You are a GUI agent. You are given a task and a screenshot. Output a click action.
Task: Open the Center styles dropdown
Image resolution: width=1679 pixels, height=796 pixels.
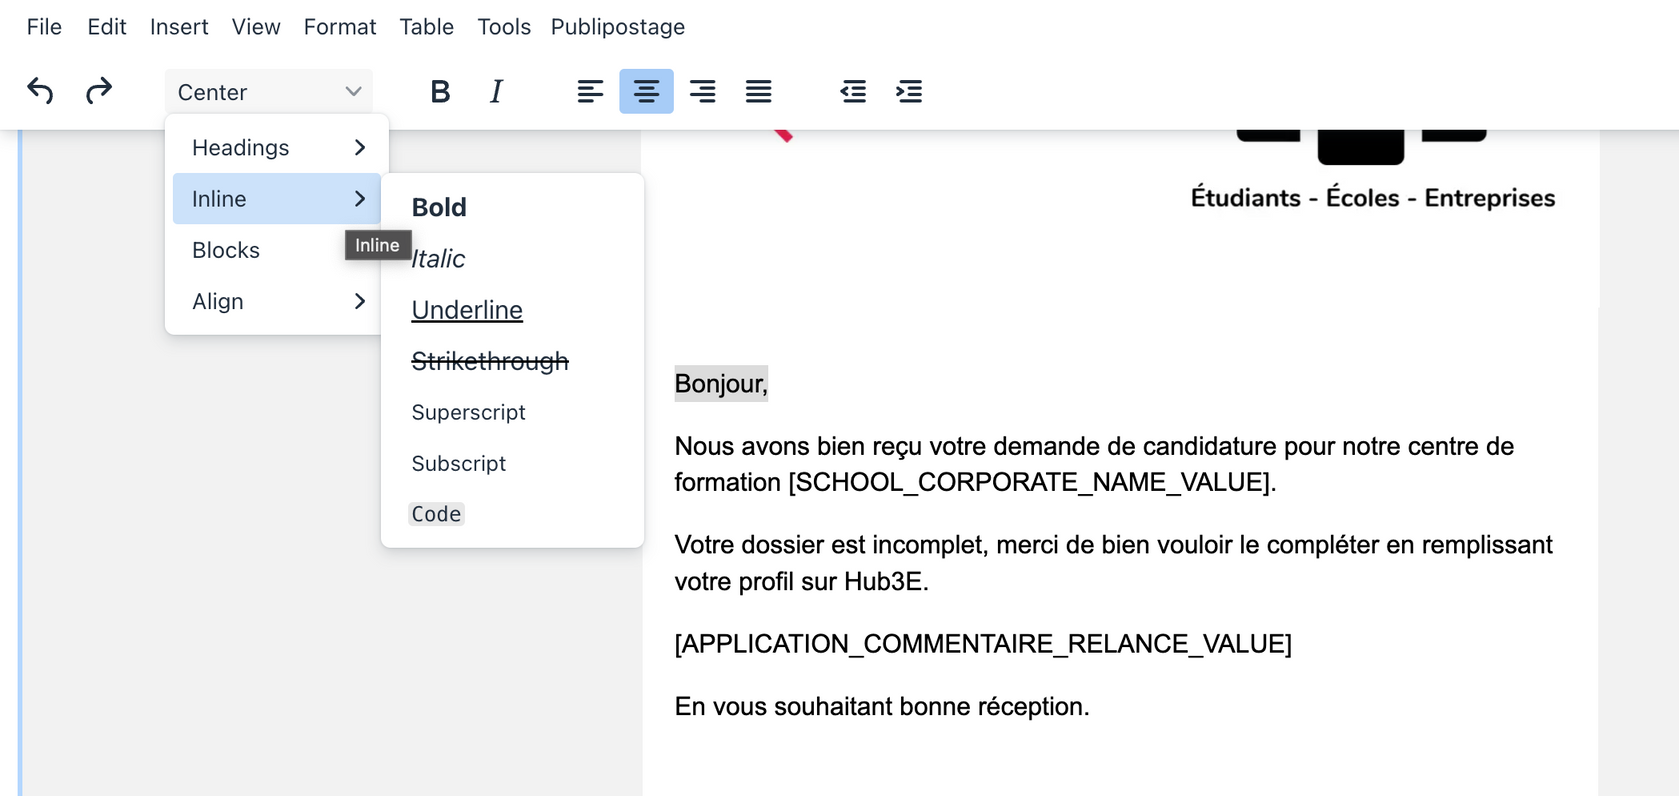(269, 92)
